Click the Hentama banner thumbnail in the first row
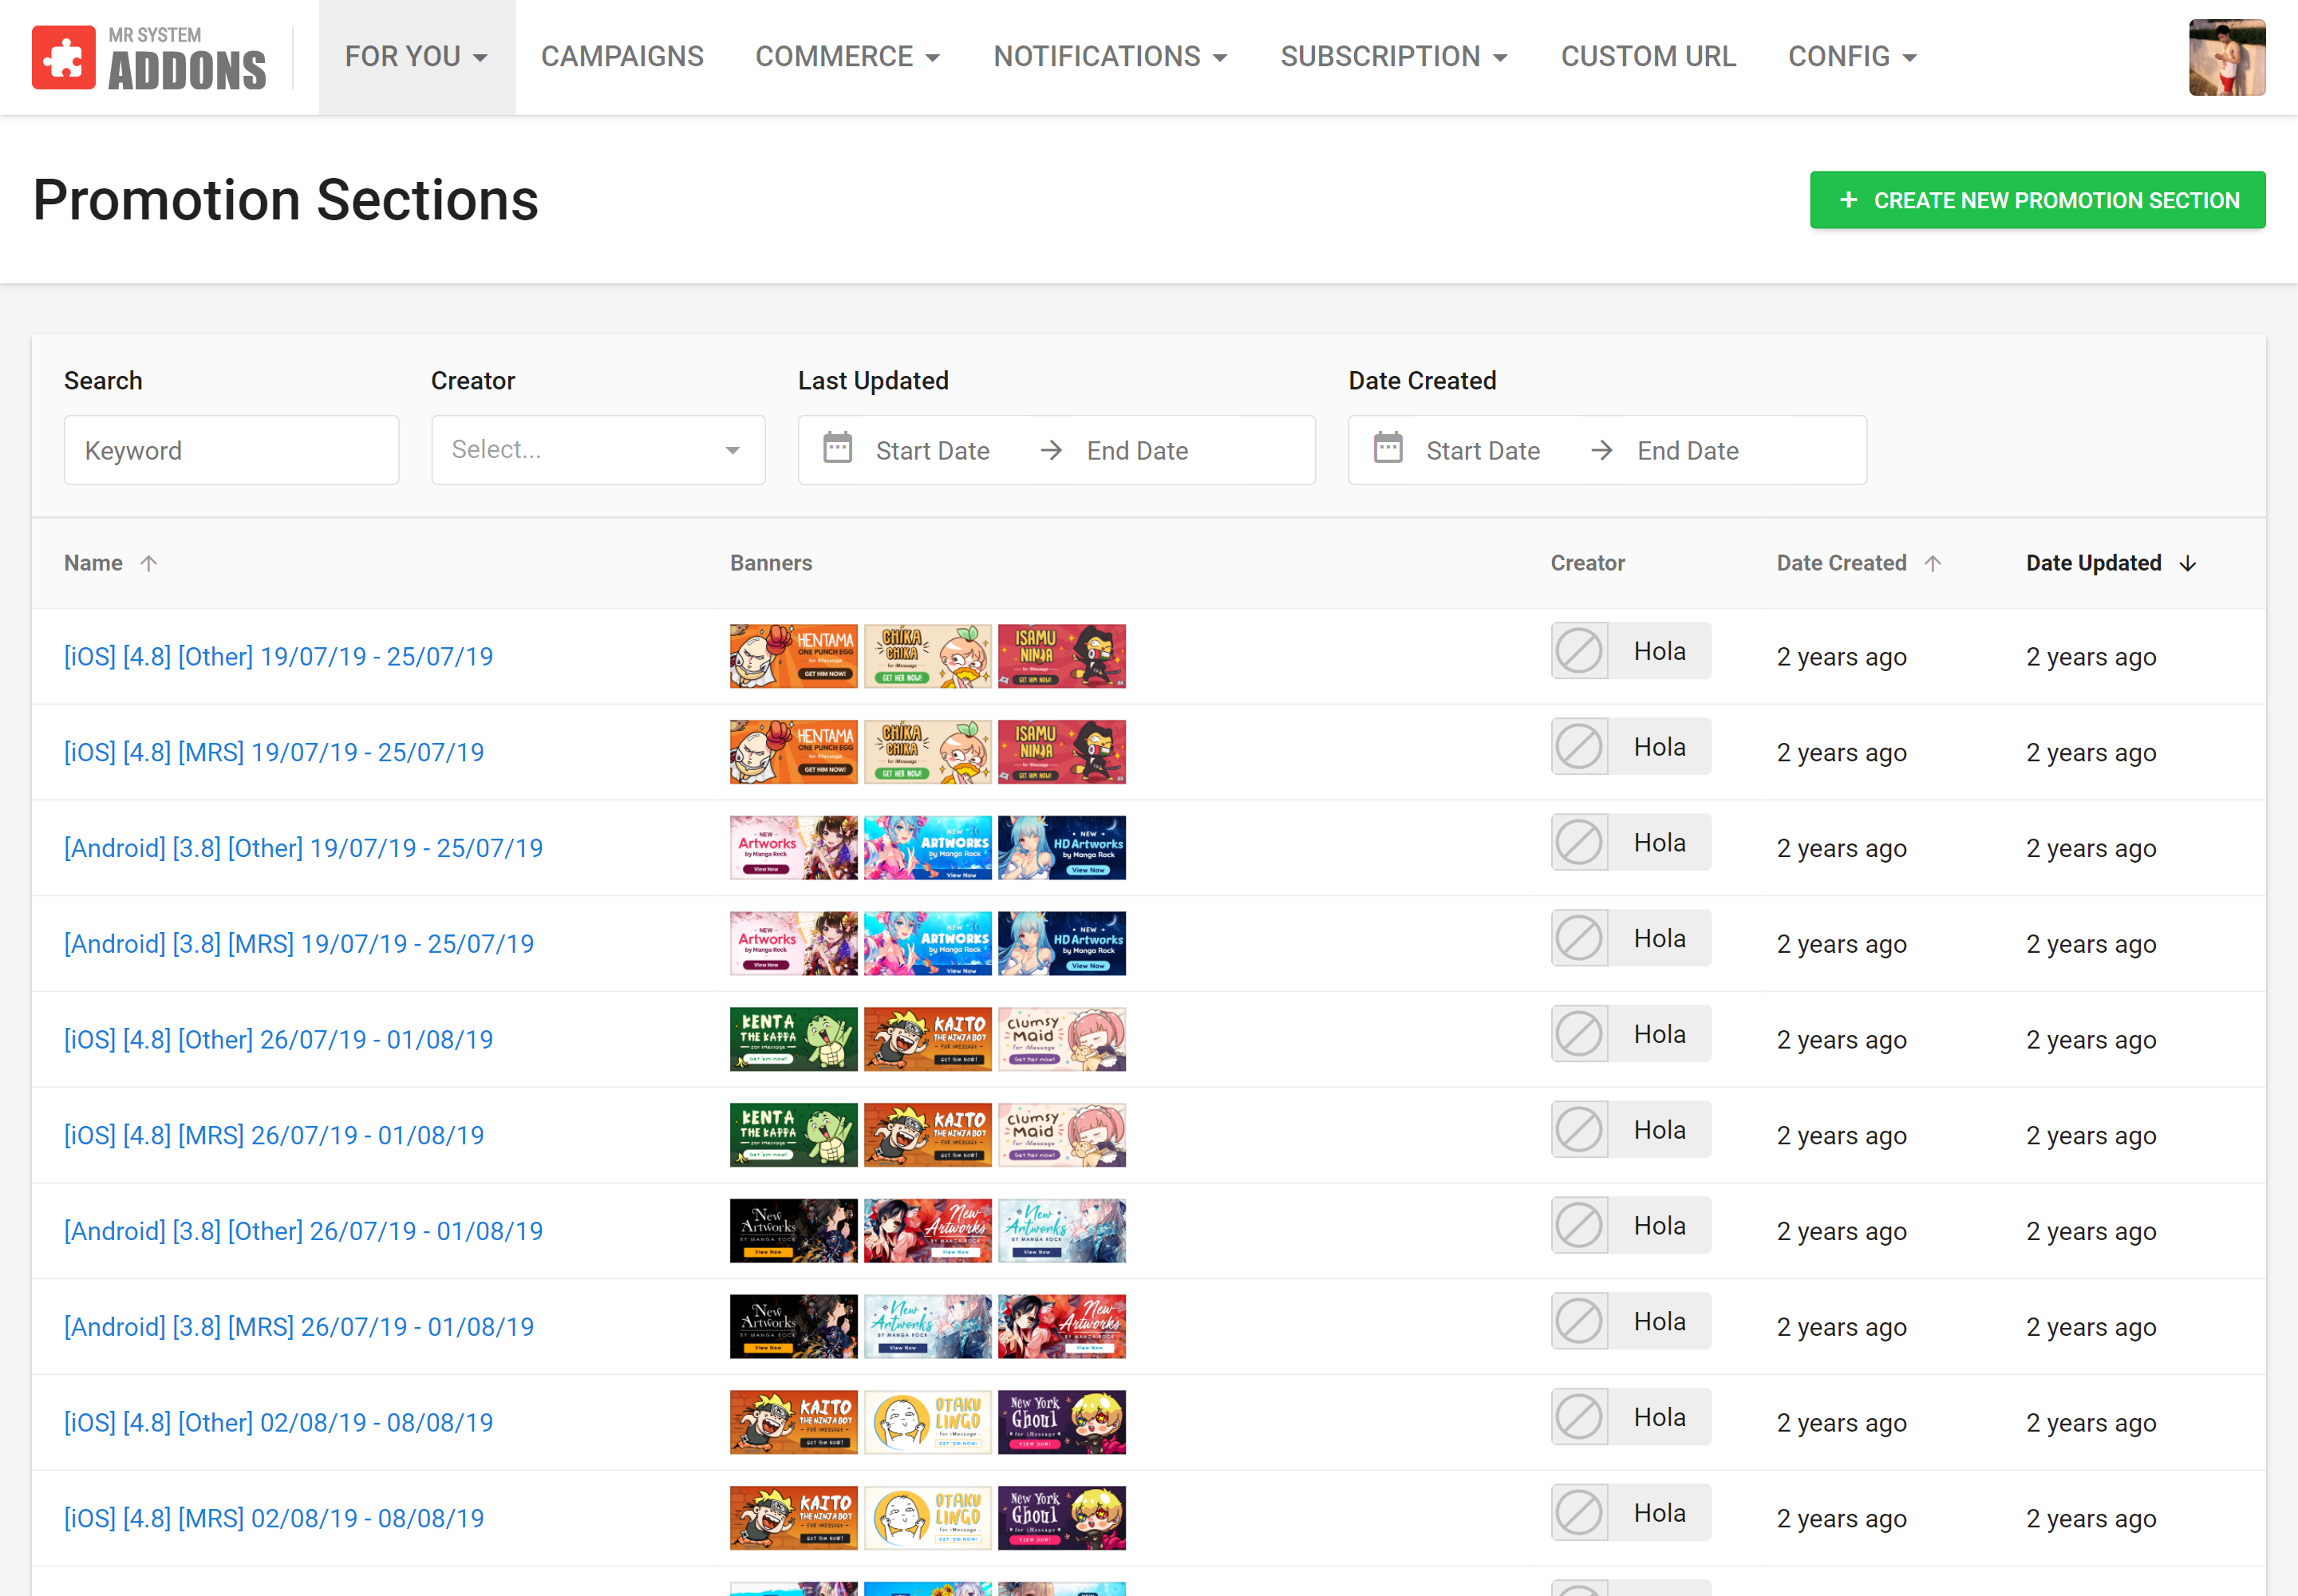Image resolution: width=2298 pixels, height=1596 pixels. (793, 656)
